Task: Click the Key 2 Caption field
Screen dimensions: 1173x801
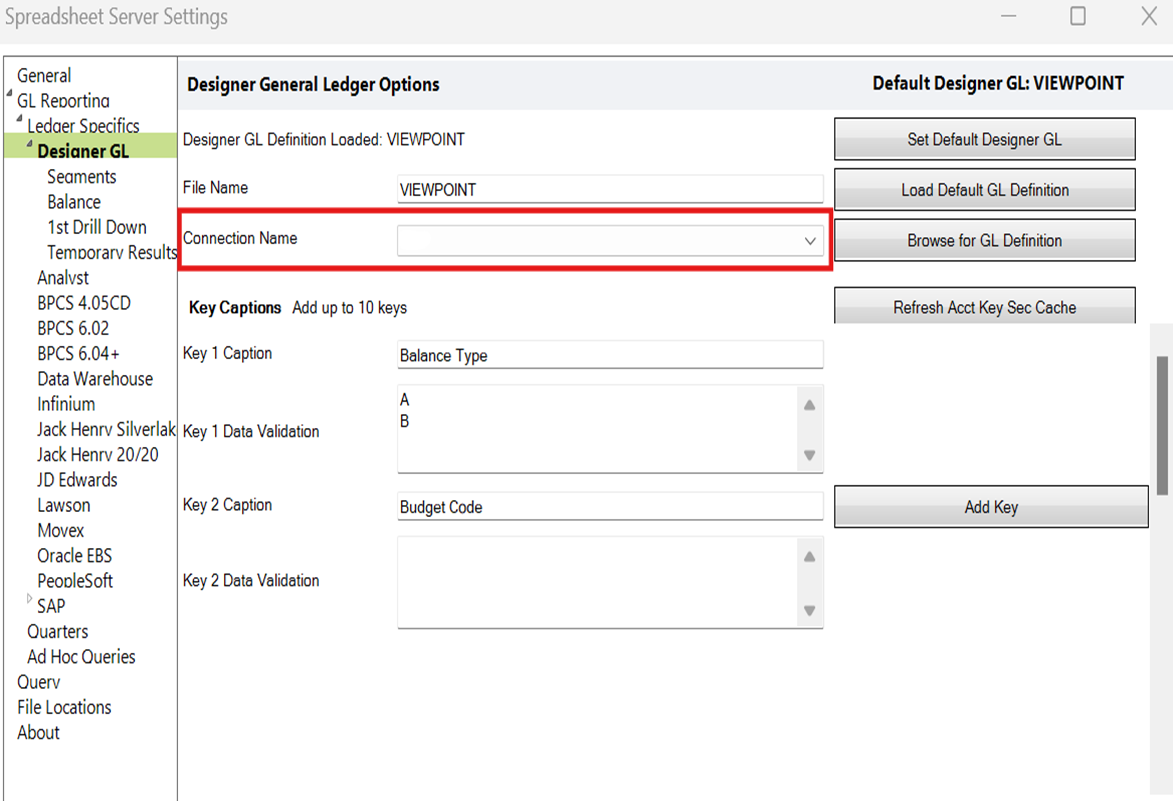Action: [610, 506]
